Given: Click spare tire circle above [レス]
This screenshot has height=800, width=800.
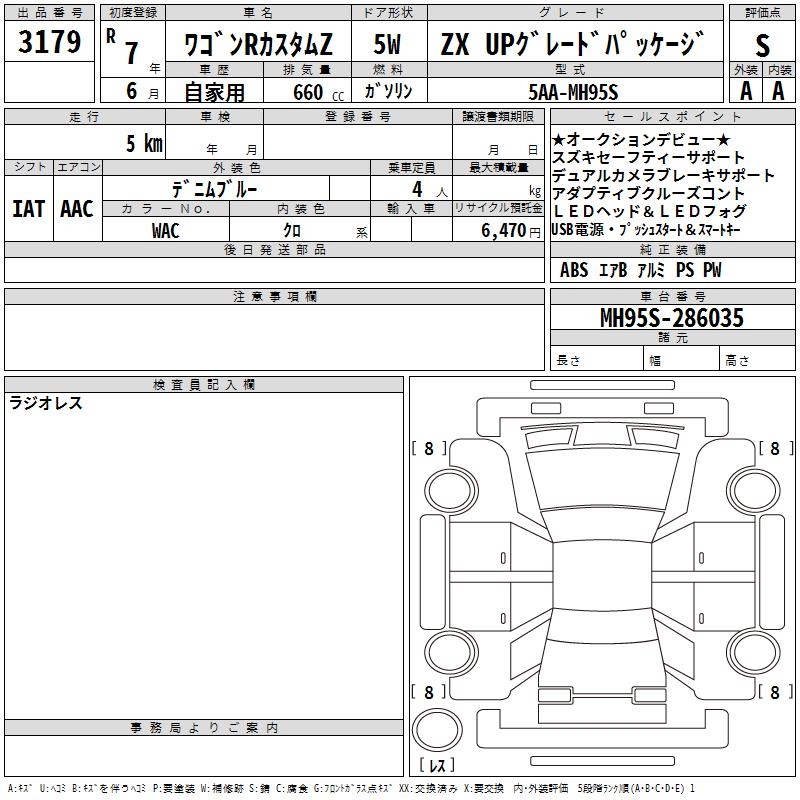Looking at the screenshot, I should click(x=437, y=730).
